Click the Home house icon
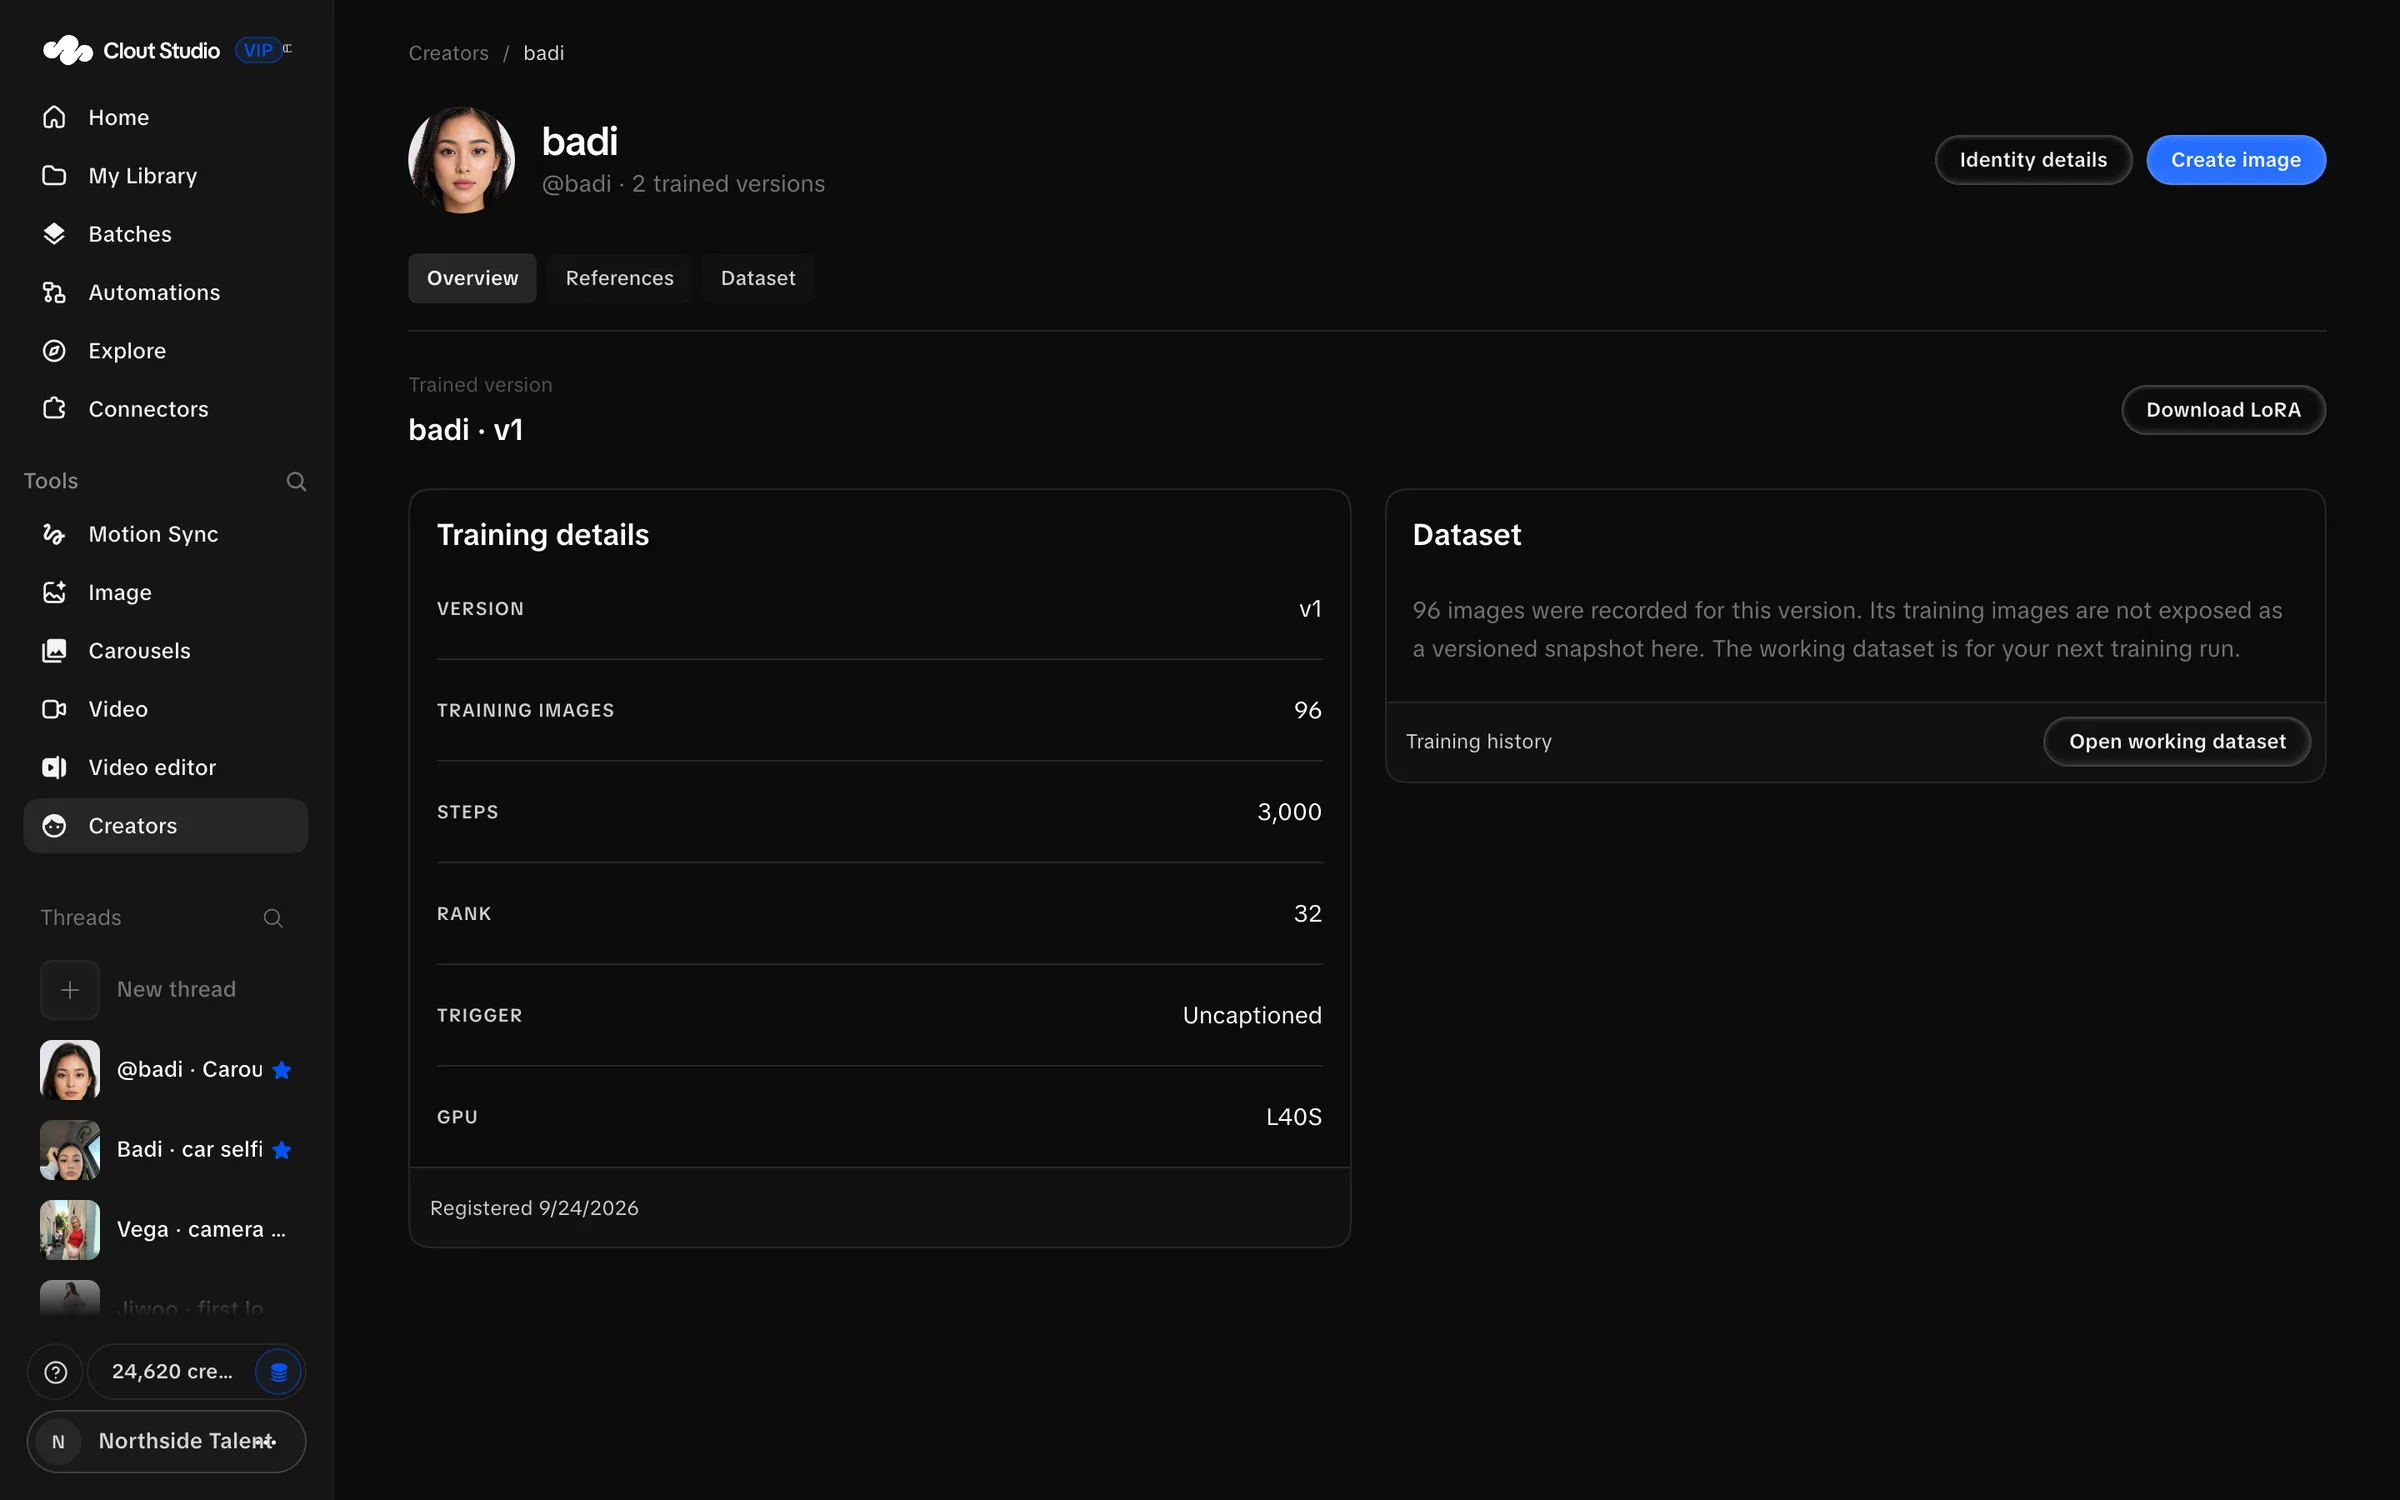This screenshot has height=1500, width=2400. [x=54, y=117]
